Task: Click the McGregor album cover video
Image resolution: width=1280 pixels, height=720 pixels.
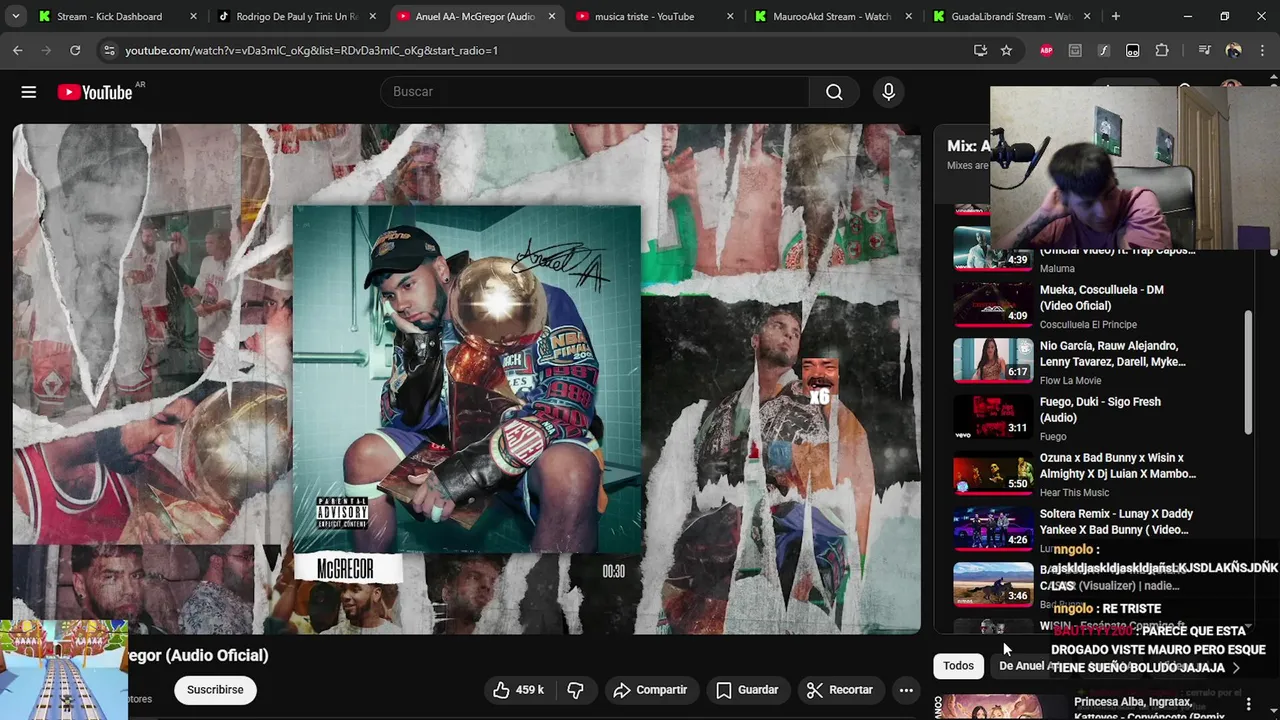Action: (x=467, y=379)
